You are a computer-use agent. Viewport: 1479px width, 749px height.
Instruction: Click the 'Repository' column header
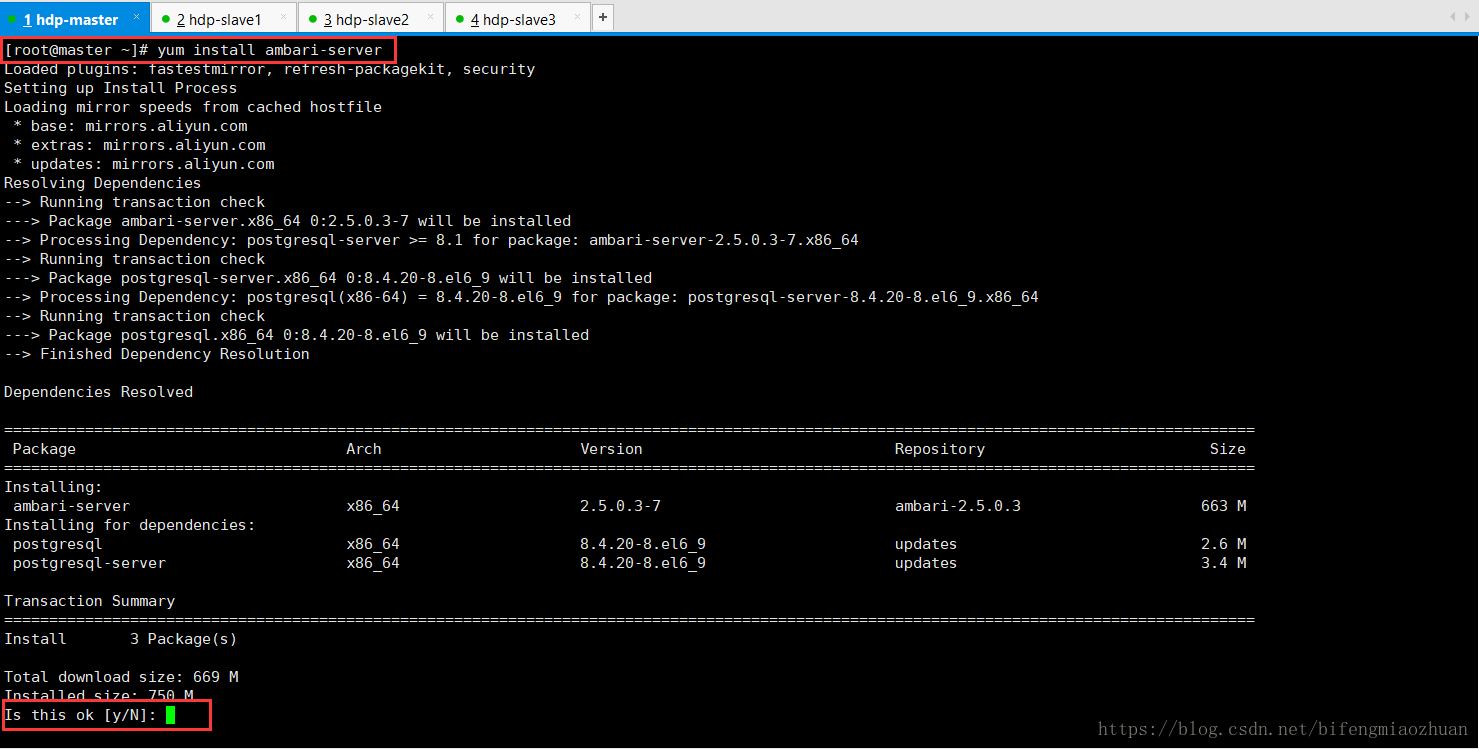coord(940,449)
